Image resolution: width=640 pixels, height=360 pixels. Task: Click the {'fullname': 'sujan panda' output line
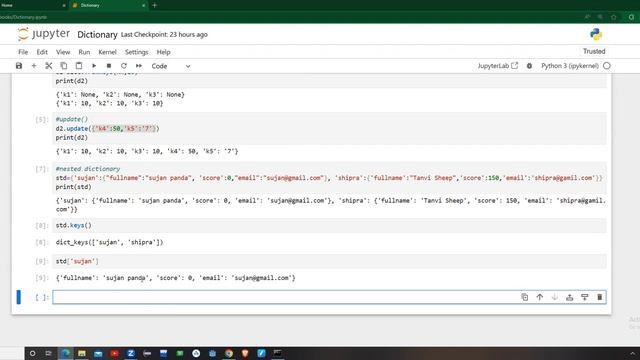[176, 278]
